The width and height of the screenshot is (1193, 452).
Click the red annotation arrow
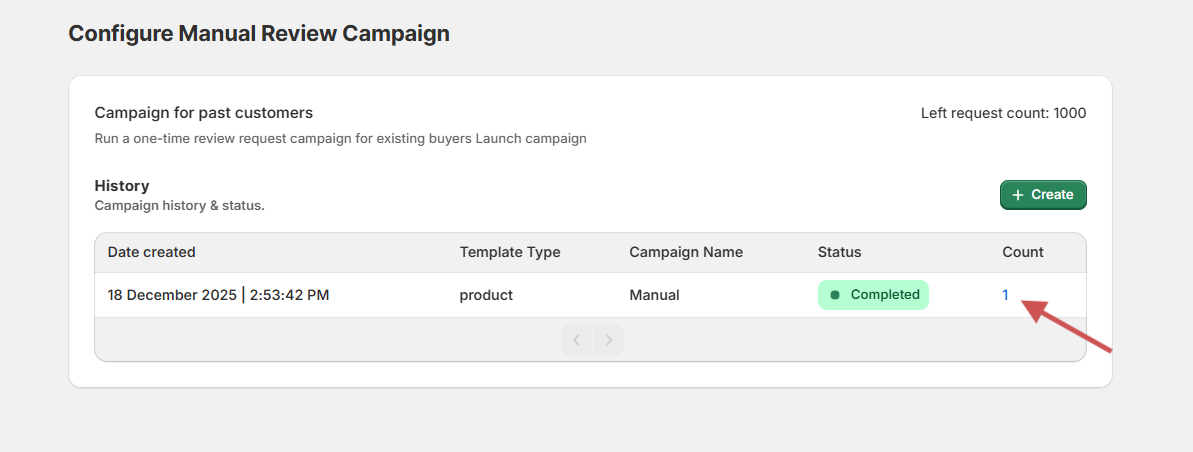pyautogui.click(x=1068, y=326)
